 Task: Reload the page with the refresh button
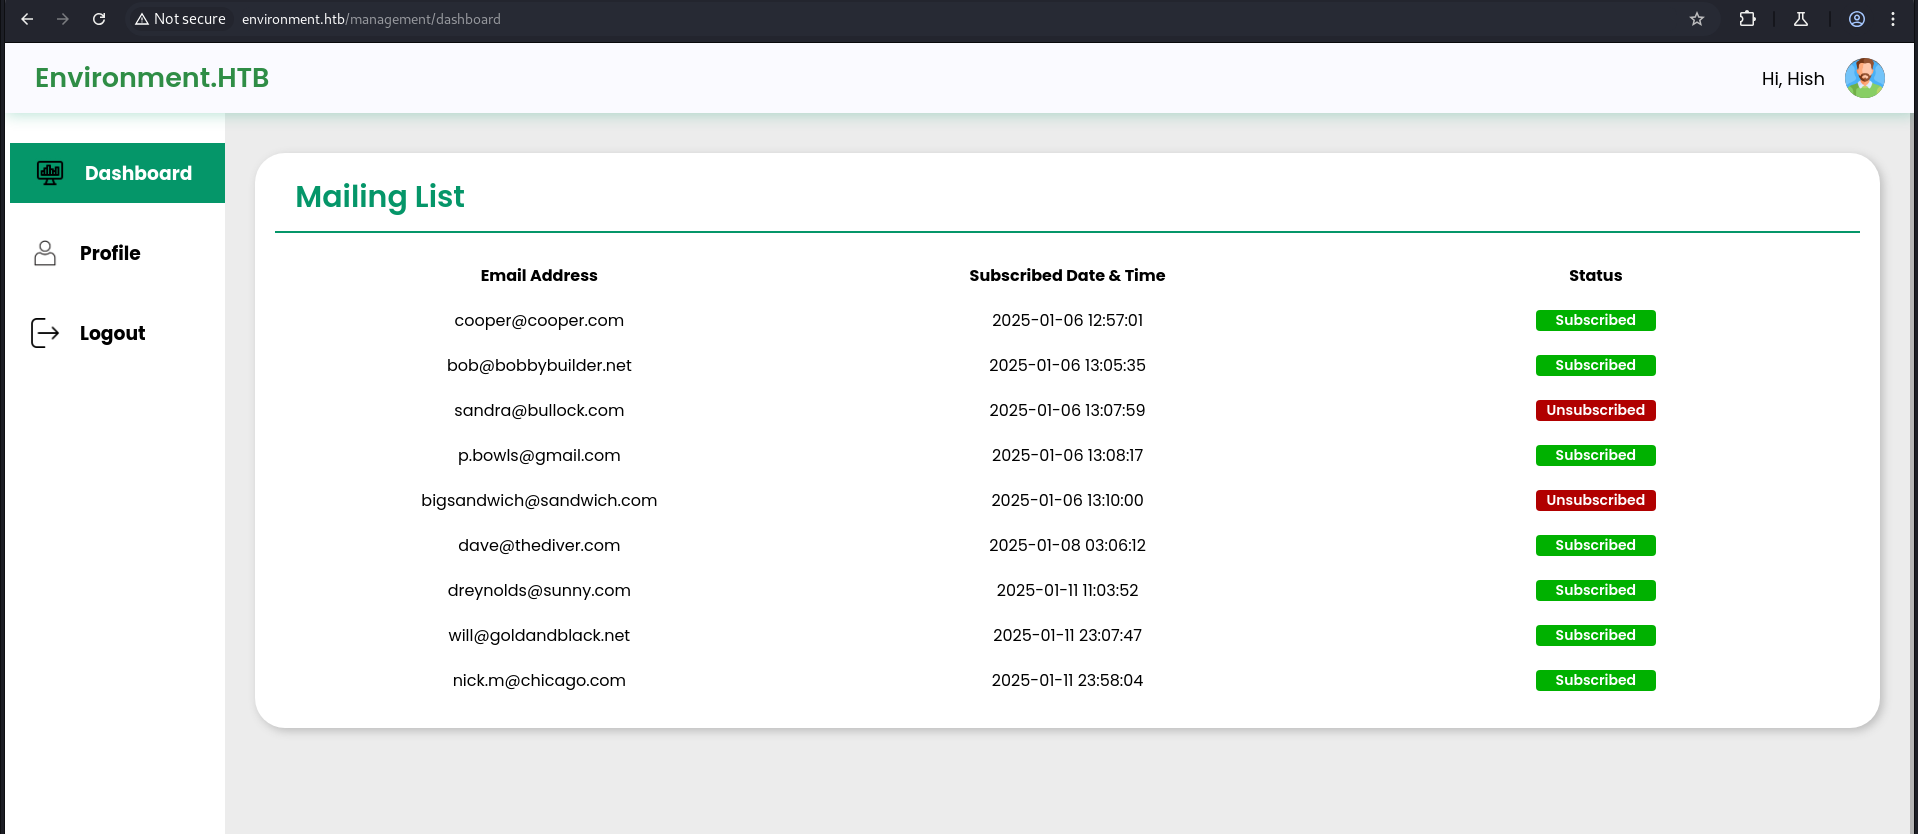(99, 19)
